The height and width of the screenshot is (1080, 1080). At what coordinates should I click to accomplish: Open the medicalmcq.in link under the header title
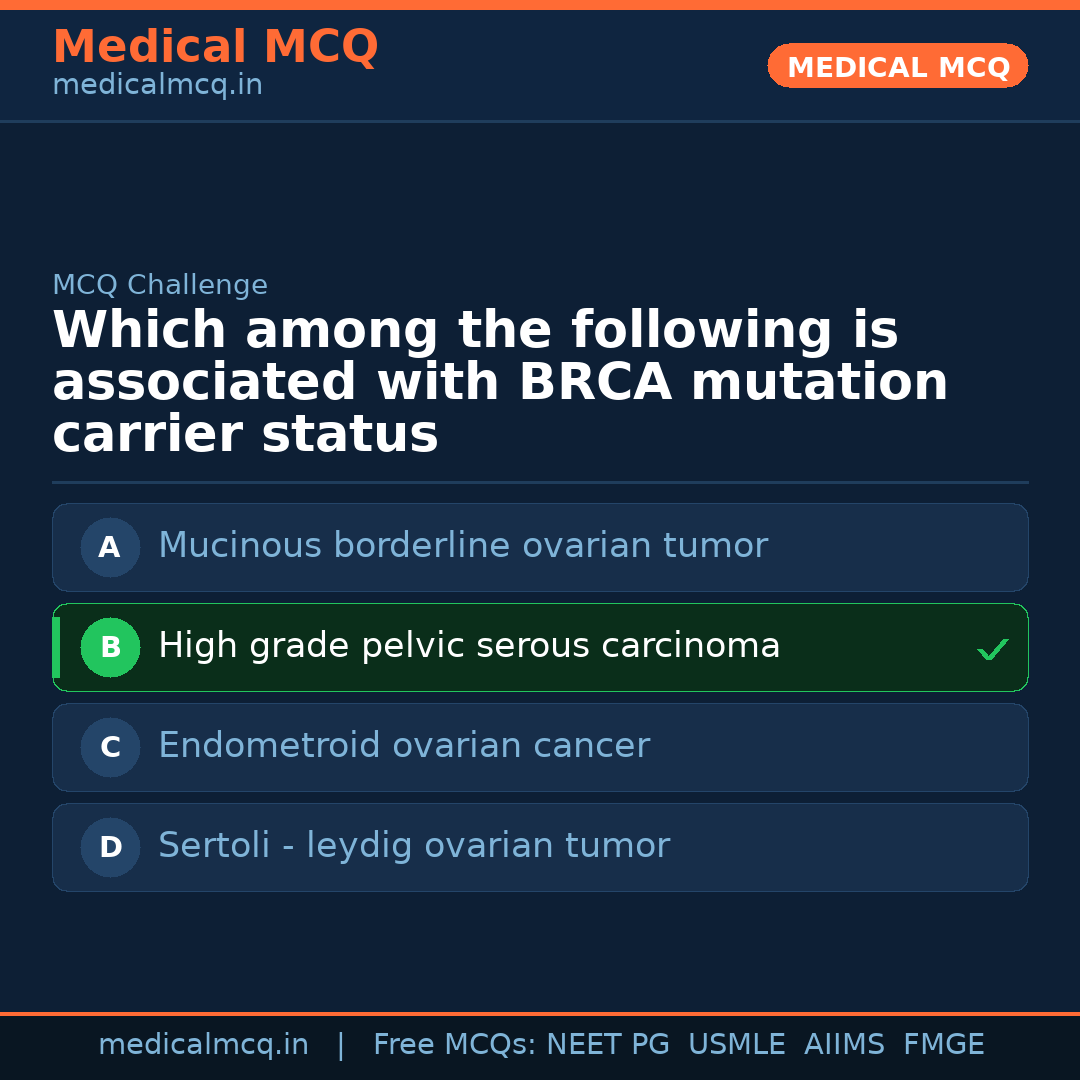(x=157, y=86)
